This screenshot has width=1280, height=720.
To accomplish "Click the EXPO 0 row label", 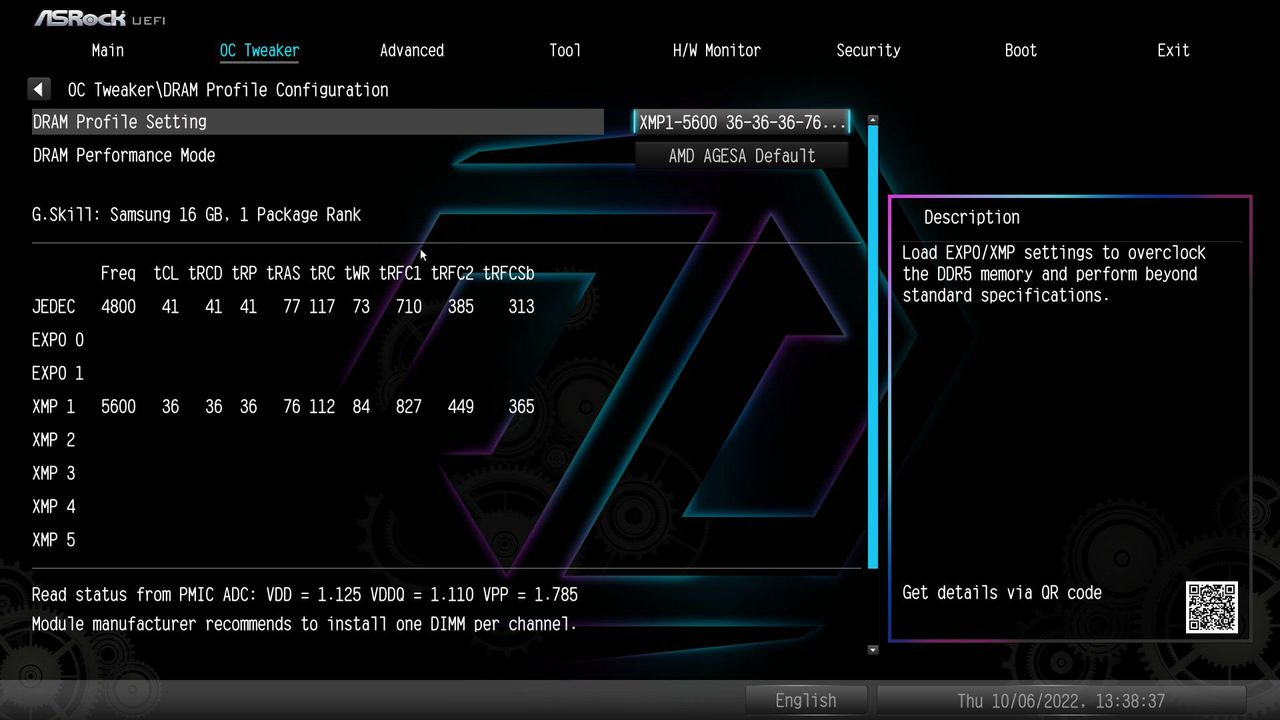I will point(58,340).
